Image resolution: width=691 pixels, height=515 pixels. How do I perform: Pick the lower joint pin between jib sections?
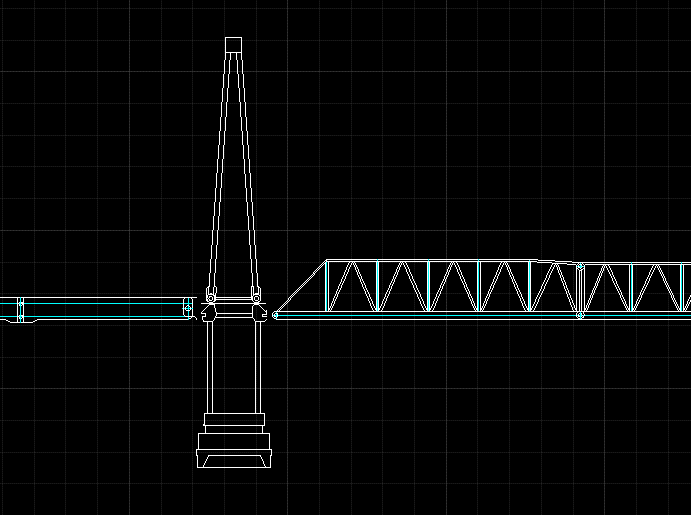580,315
